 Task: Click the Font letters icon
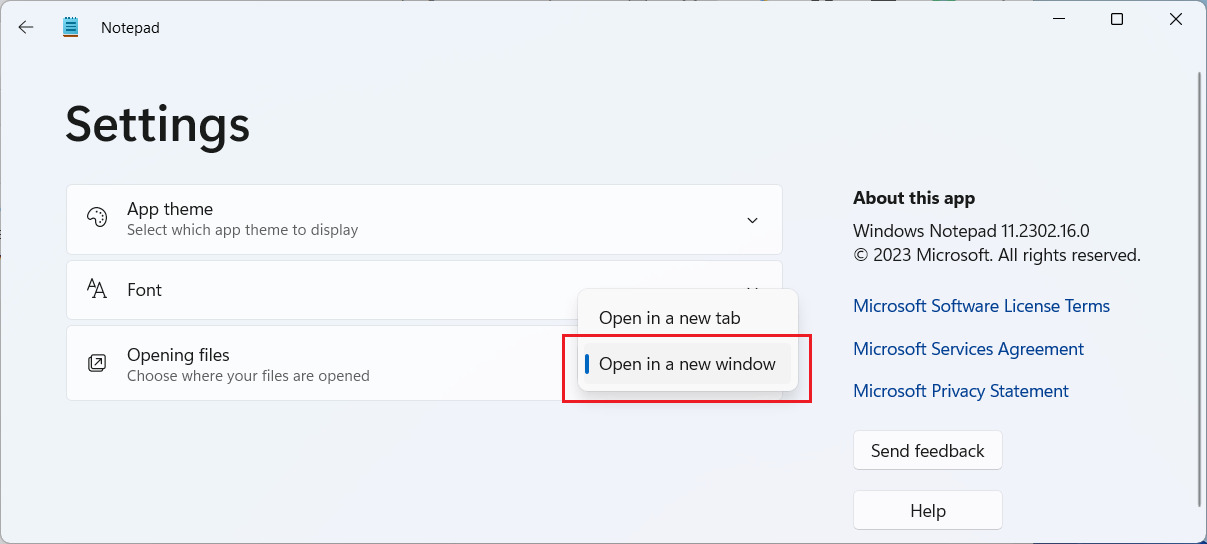(97, 290)
